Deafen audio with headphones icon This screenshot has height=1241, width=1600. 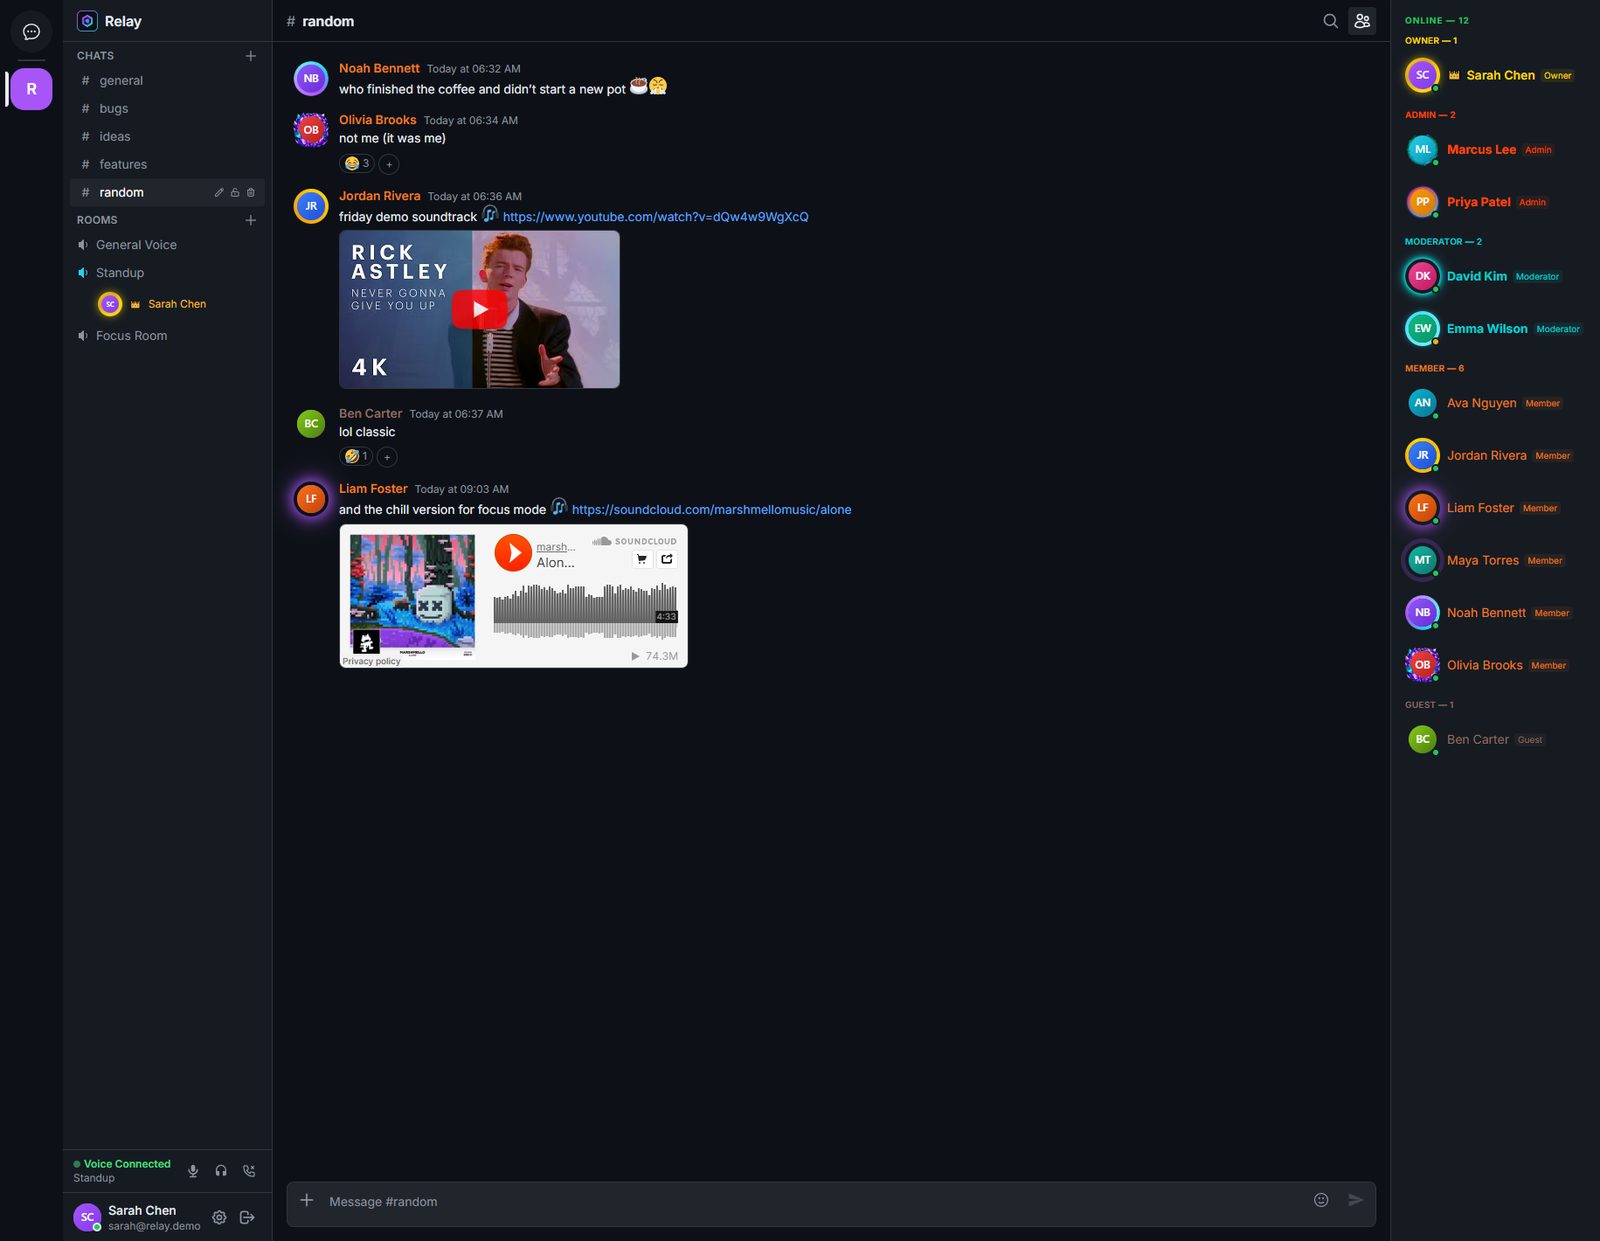click(221, 1171)
